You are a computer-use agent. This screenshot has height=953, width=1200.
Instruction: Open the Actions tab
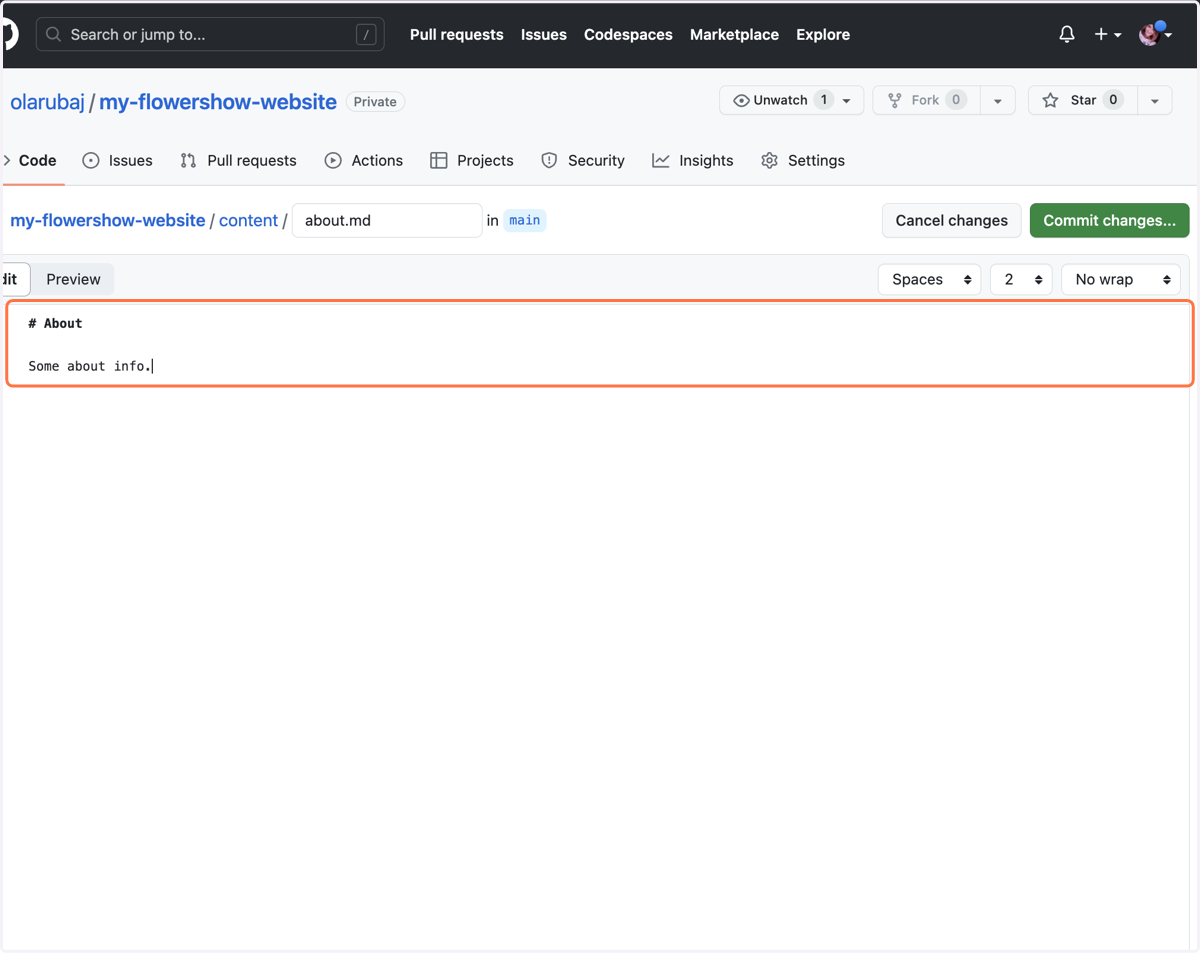(364, 160)
